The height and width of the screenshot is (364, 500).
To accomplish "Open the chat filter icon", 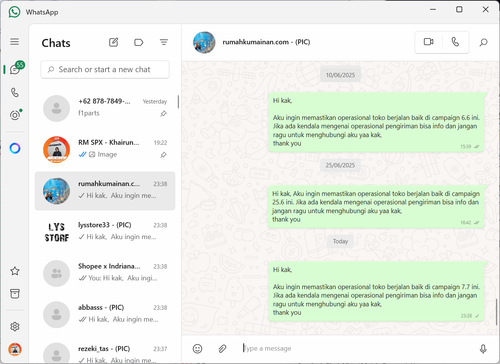I will coord(164,42).
